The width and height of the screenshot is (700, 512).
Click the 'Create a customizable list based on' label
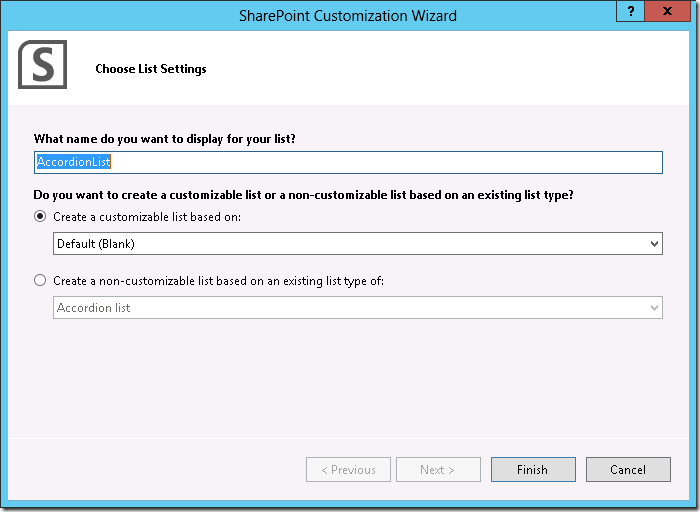(x=147, y=216)
